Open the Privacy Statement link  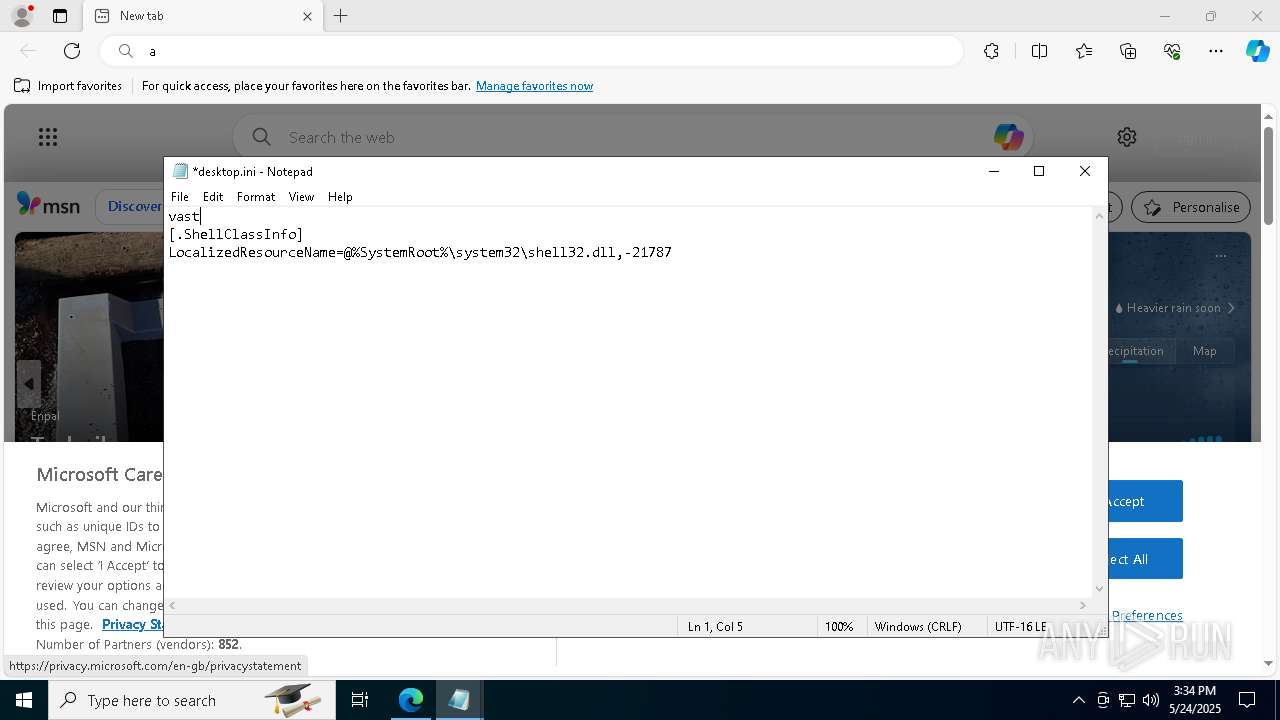click(133, 624)
